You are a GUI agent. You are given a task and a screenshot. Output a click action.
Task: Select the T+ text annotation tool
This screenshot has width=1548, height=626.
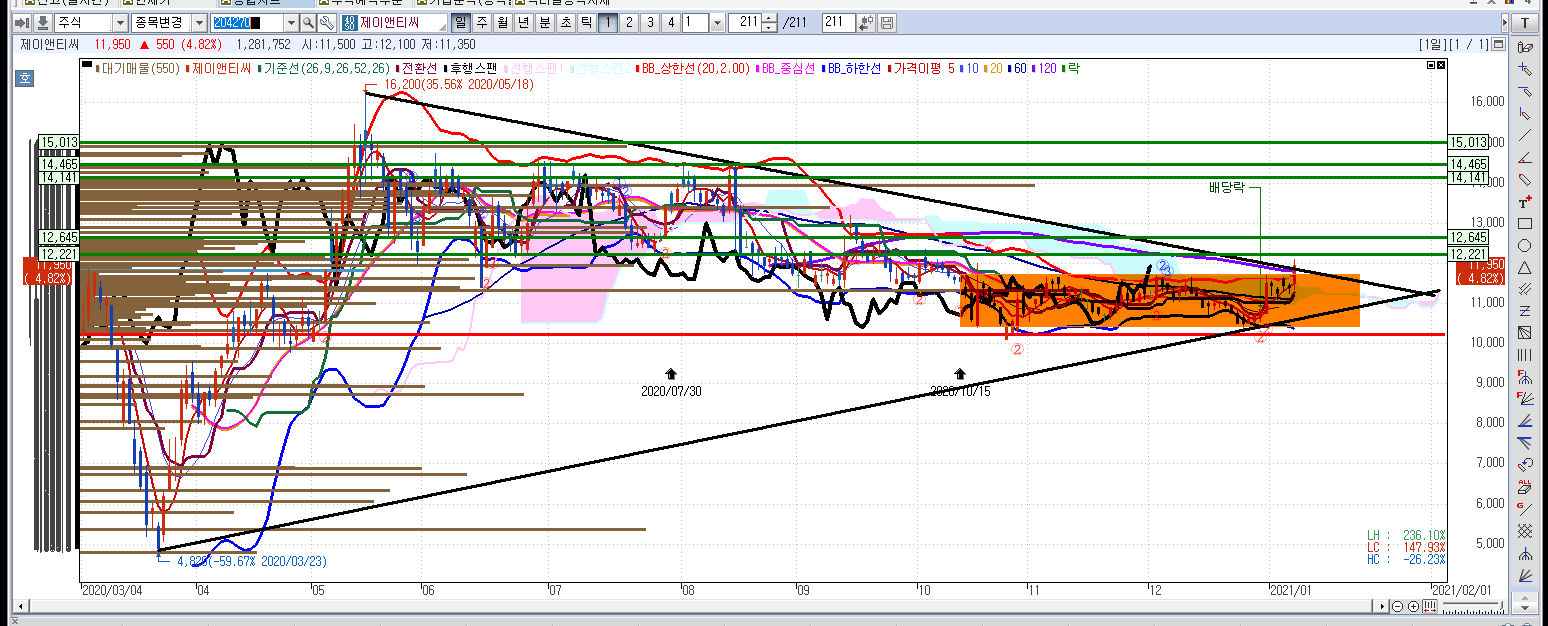pyautogui.click(x=1525, y=201)
